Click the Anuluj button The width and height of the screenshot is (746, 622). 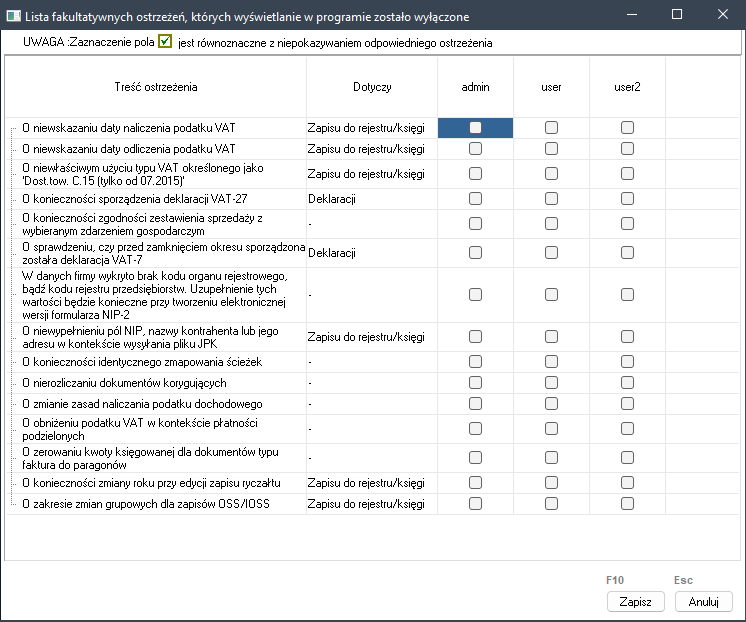(x=703, y=602)
